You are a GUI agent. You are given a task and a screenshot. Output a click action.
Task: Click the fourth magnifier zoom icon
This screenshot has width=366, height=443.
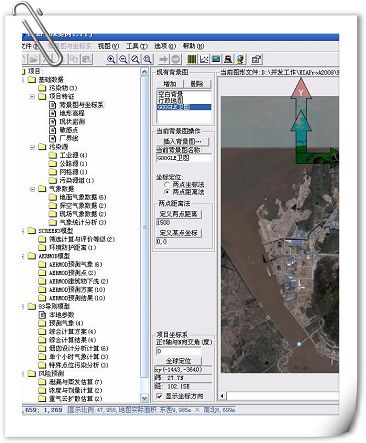(x=147, y=59)
